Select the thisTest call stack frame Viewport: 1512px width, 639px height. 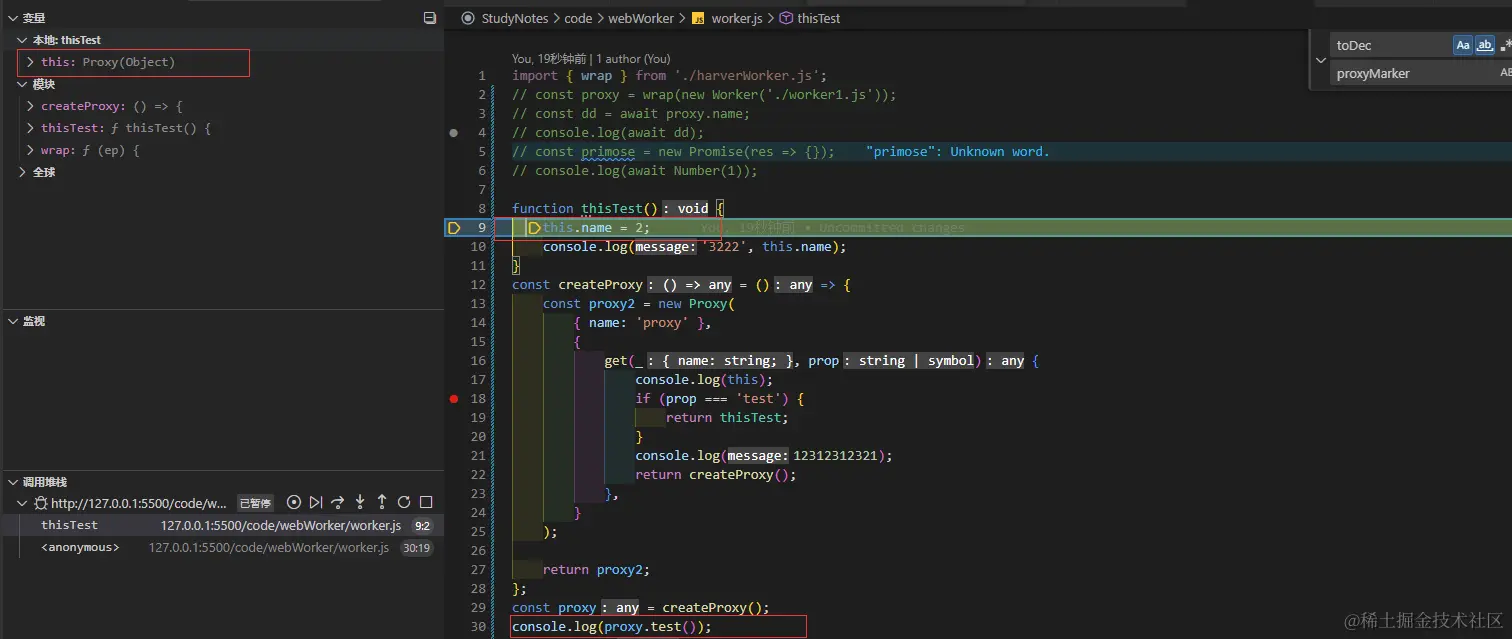point(223,525)
